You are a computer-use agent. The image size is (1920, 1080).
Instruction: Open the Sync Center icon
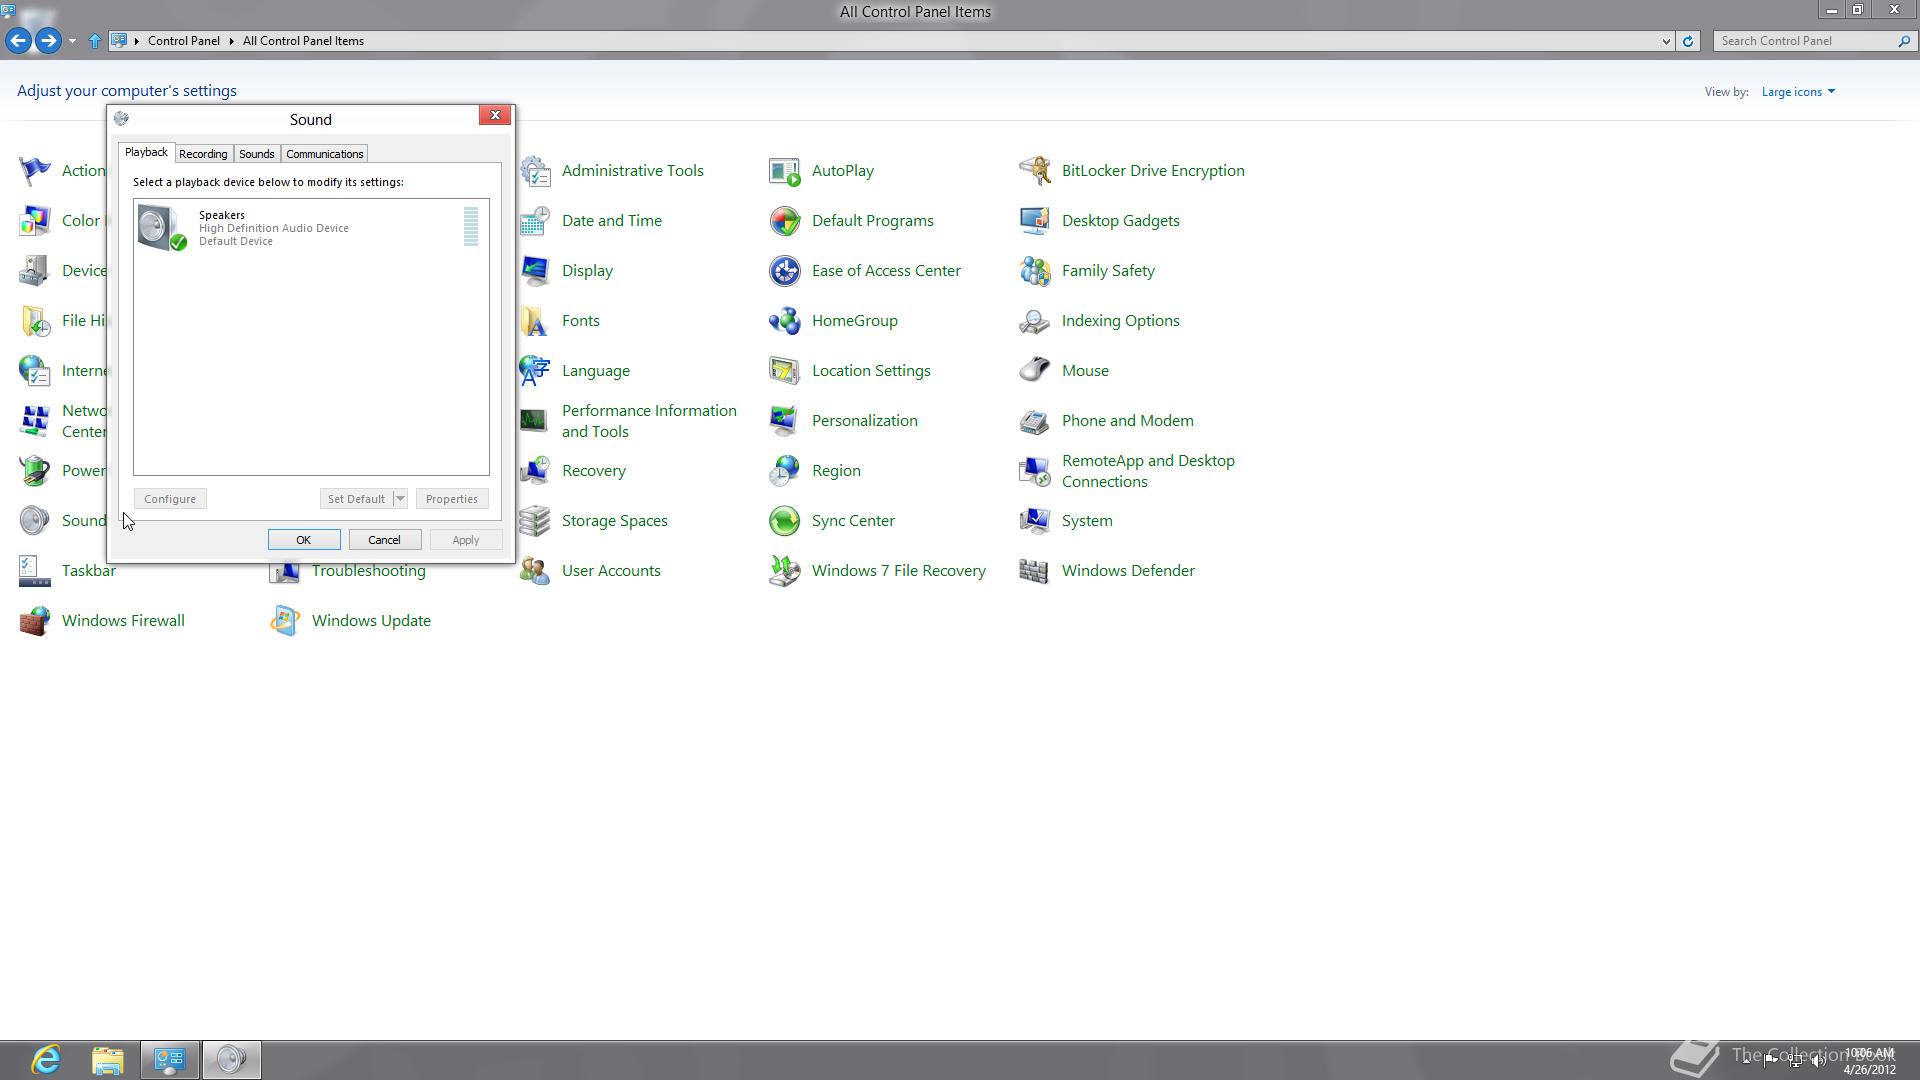point(785,521)
